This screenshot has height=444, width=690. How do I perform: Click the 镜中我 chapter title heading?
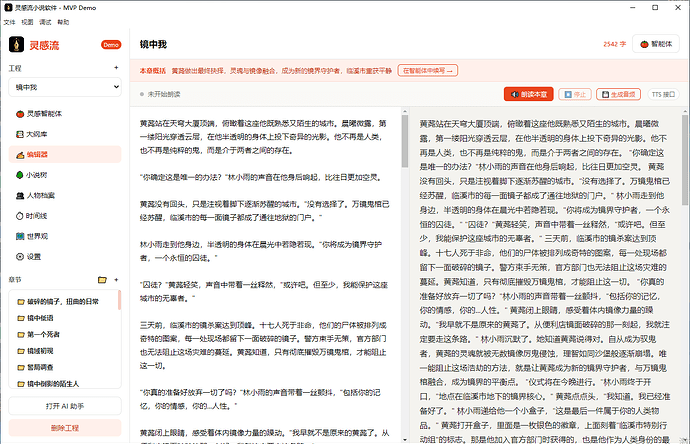coord(153,44)
